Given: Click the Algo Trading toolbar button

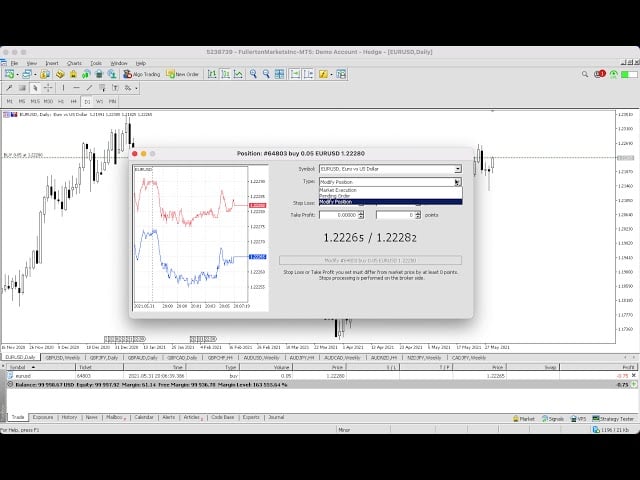Looking at the screenshot, I should (142, 74).
